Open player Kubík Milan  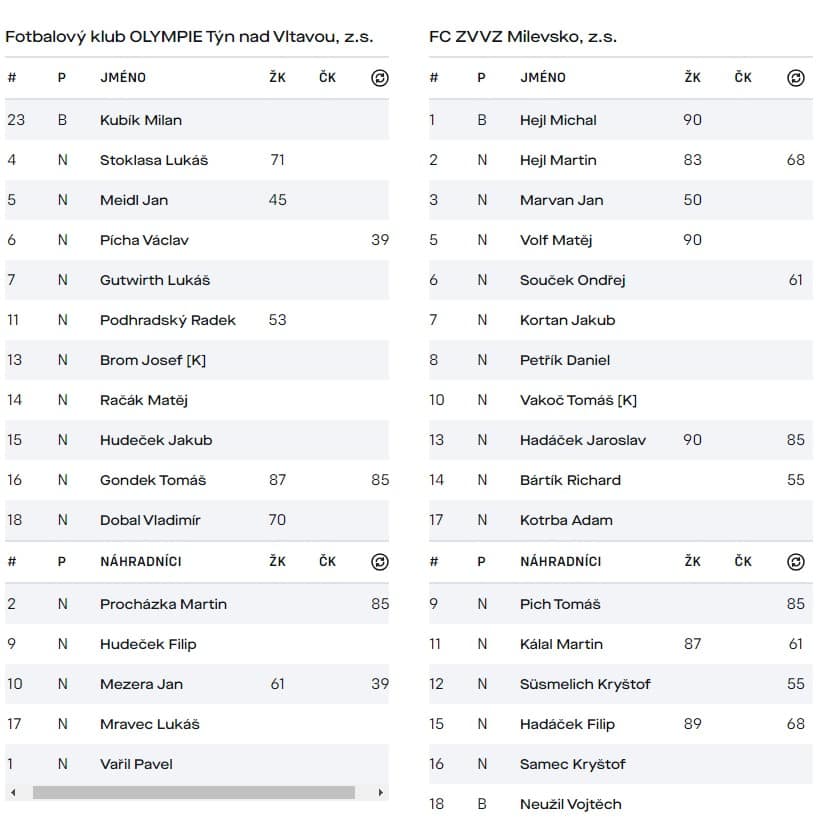[141, 120]
